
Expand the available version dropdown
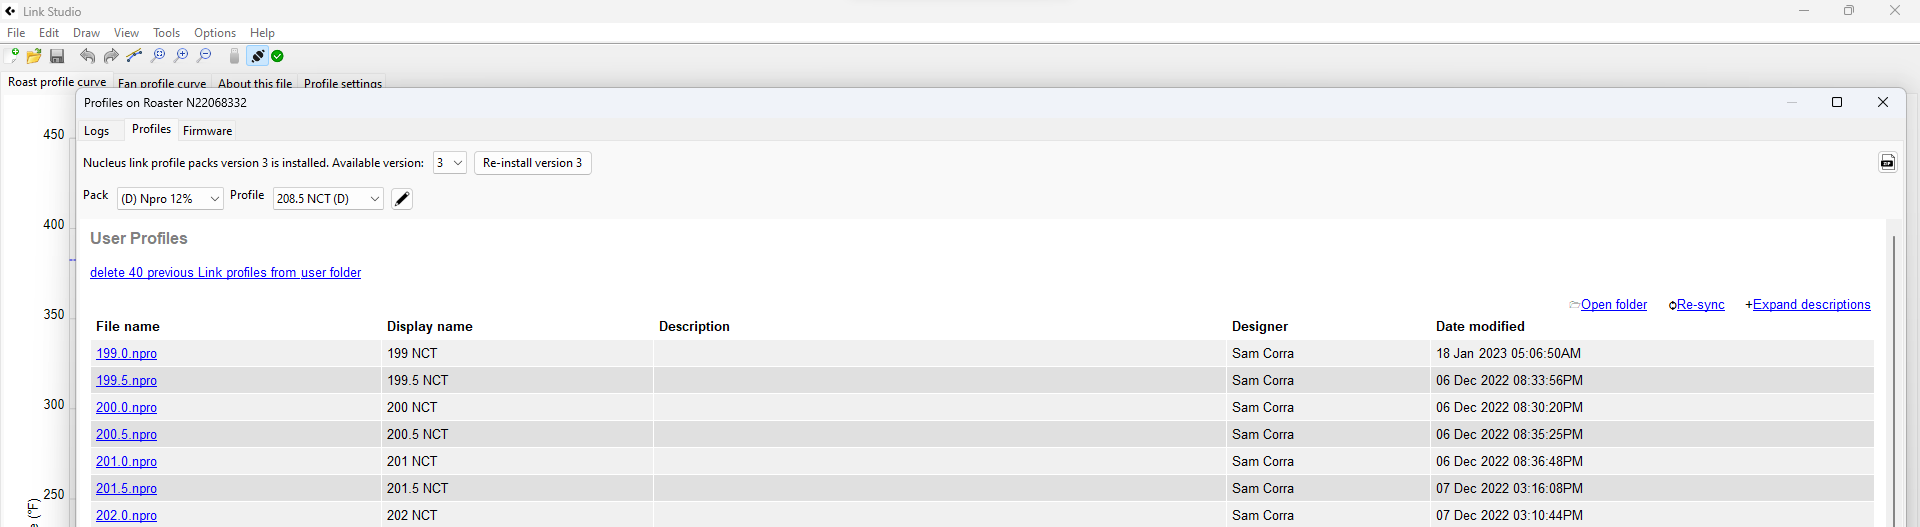pyautogui.click(x=450, y=163)
